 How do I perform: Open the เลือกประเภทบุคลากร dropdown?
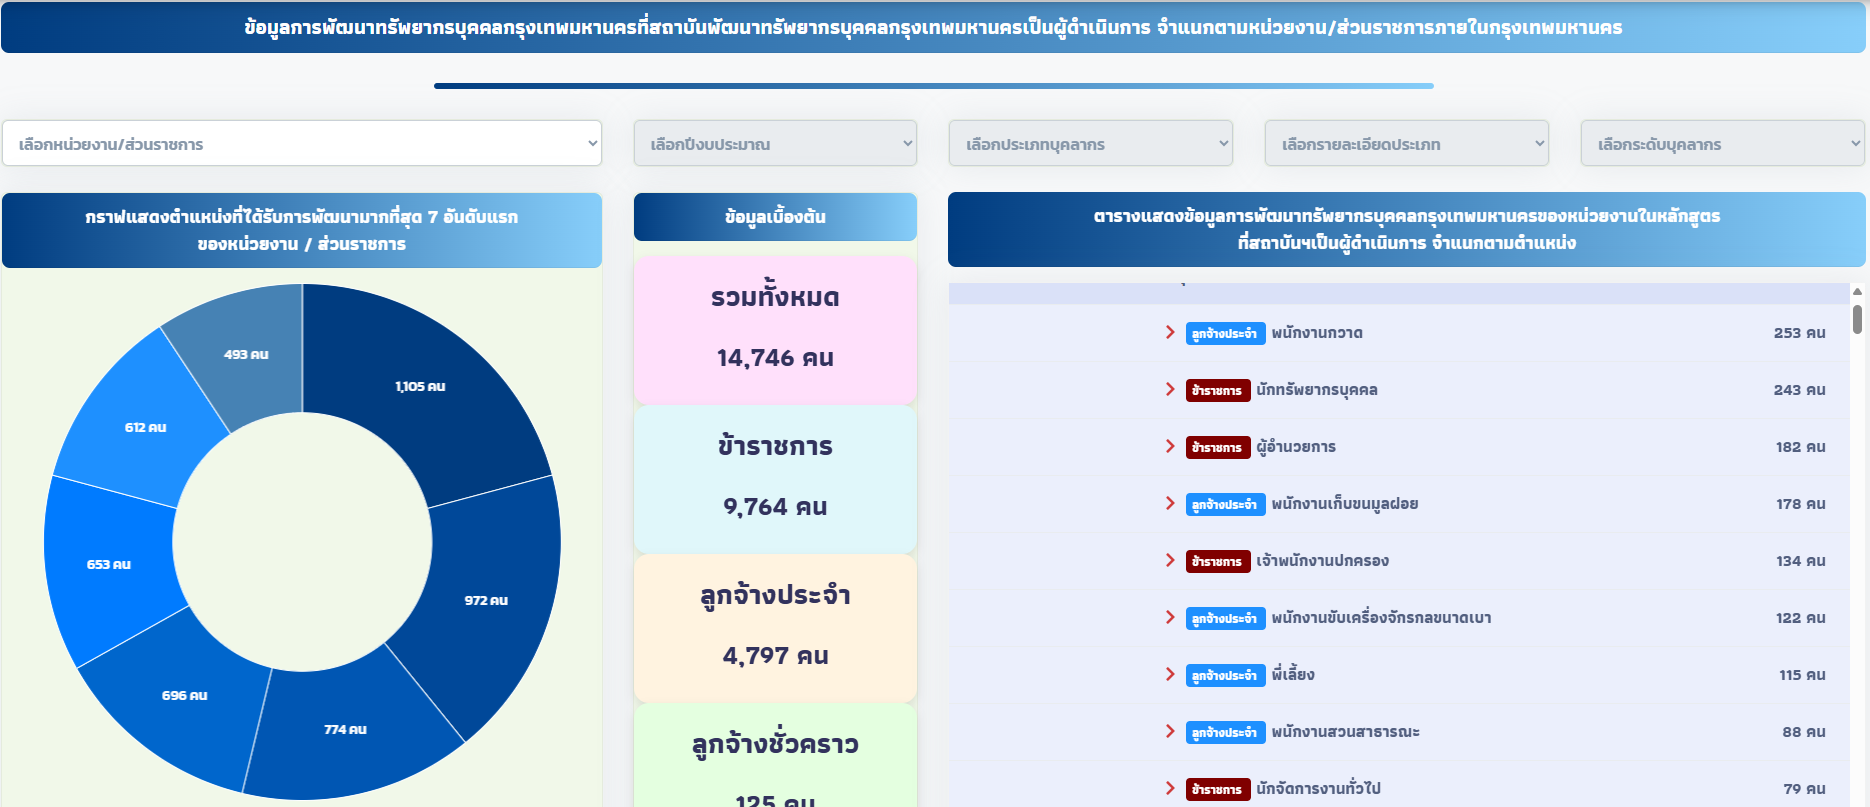click(x=1090, y=143)
